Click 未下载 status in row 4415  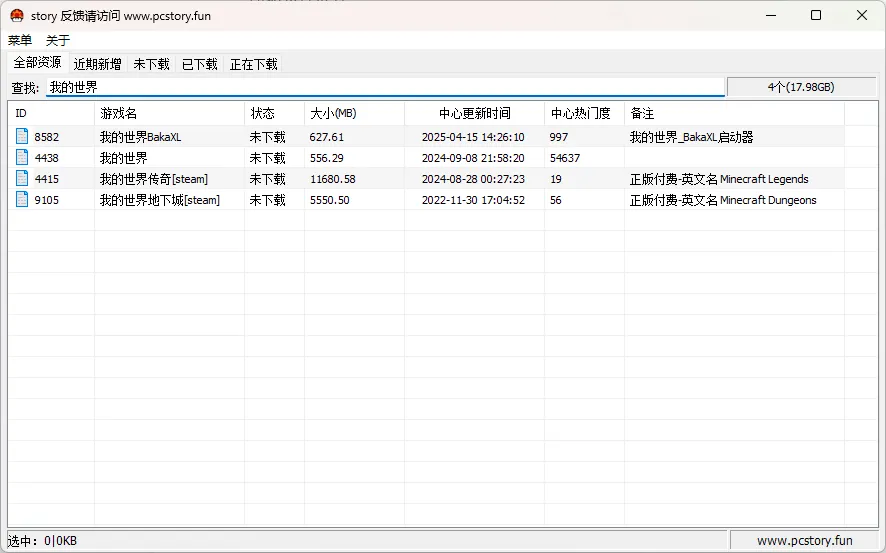(267, 179)
